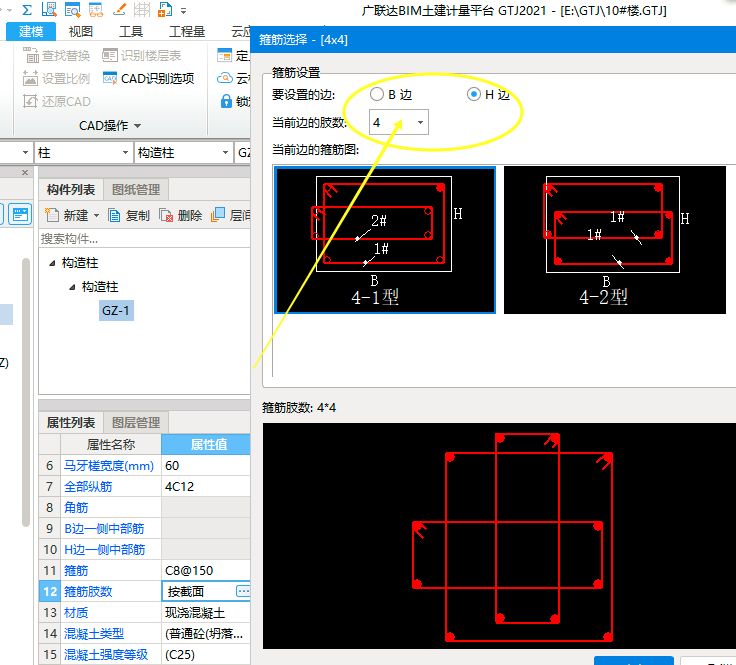Select the 4-2型 stirrup diagram thumbnail
Viewport: 736px width, 665px height.
pyautogui.click(x=615, y=240)
